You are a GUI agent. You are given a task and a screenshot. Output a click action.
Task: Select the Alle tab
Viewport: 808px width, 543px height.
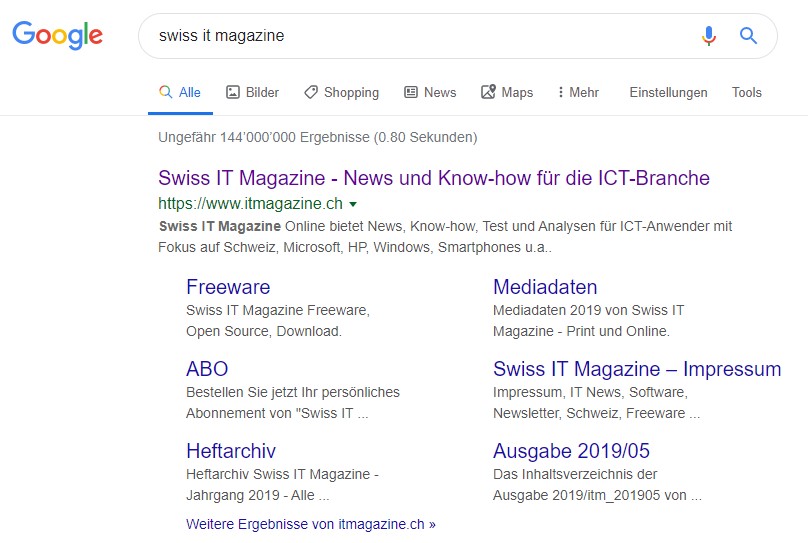tap(180, 93)
